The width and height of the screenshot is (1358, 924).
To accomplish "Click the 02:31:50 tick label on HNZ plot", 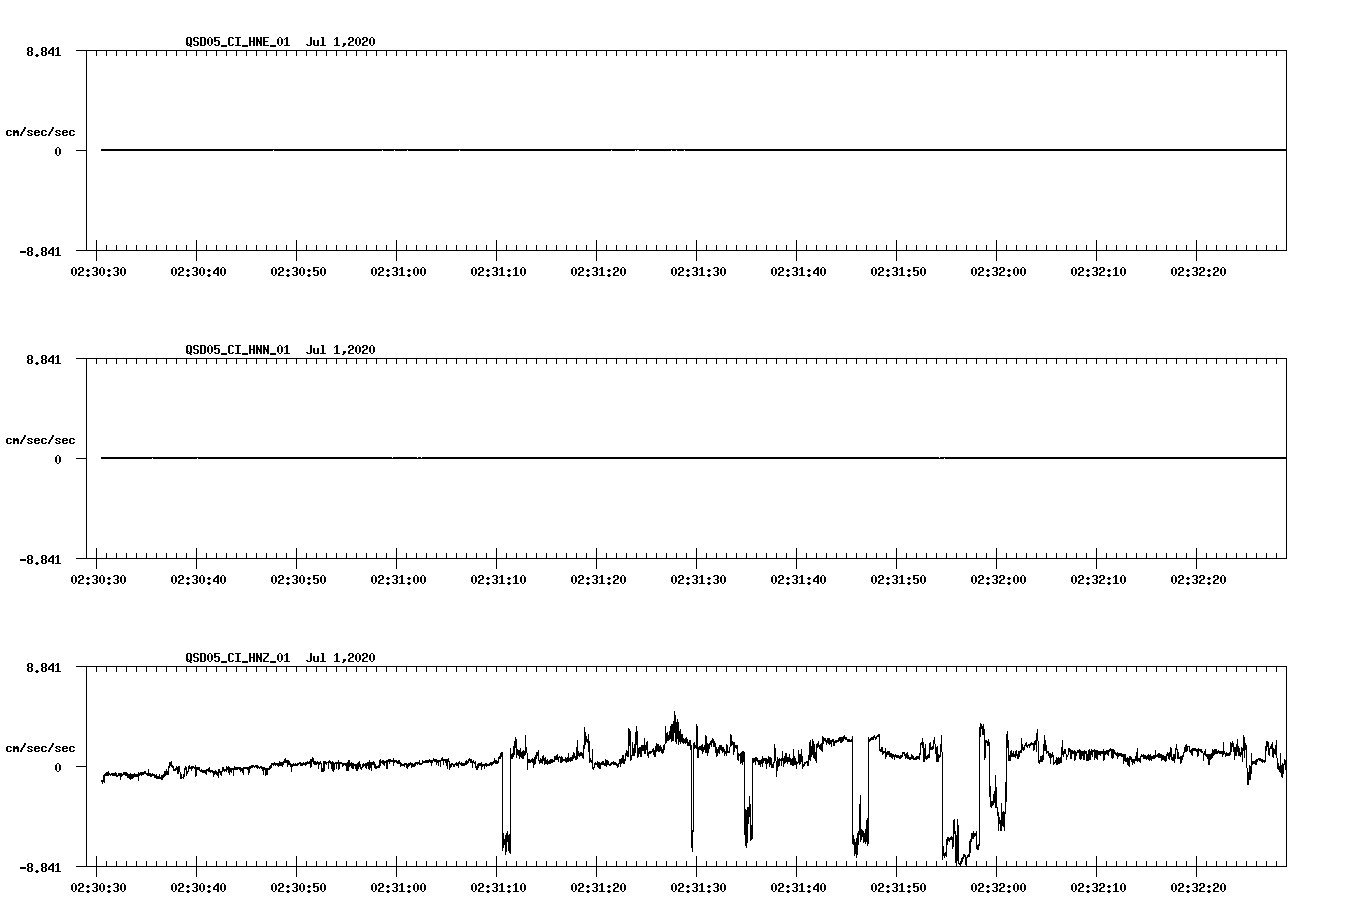I will [x=898, y=888].
